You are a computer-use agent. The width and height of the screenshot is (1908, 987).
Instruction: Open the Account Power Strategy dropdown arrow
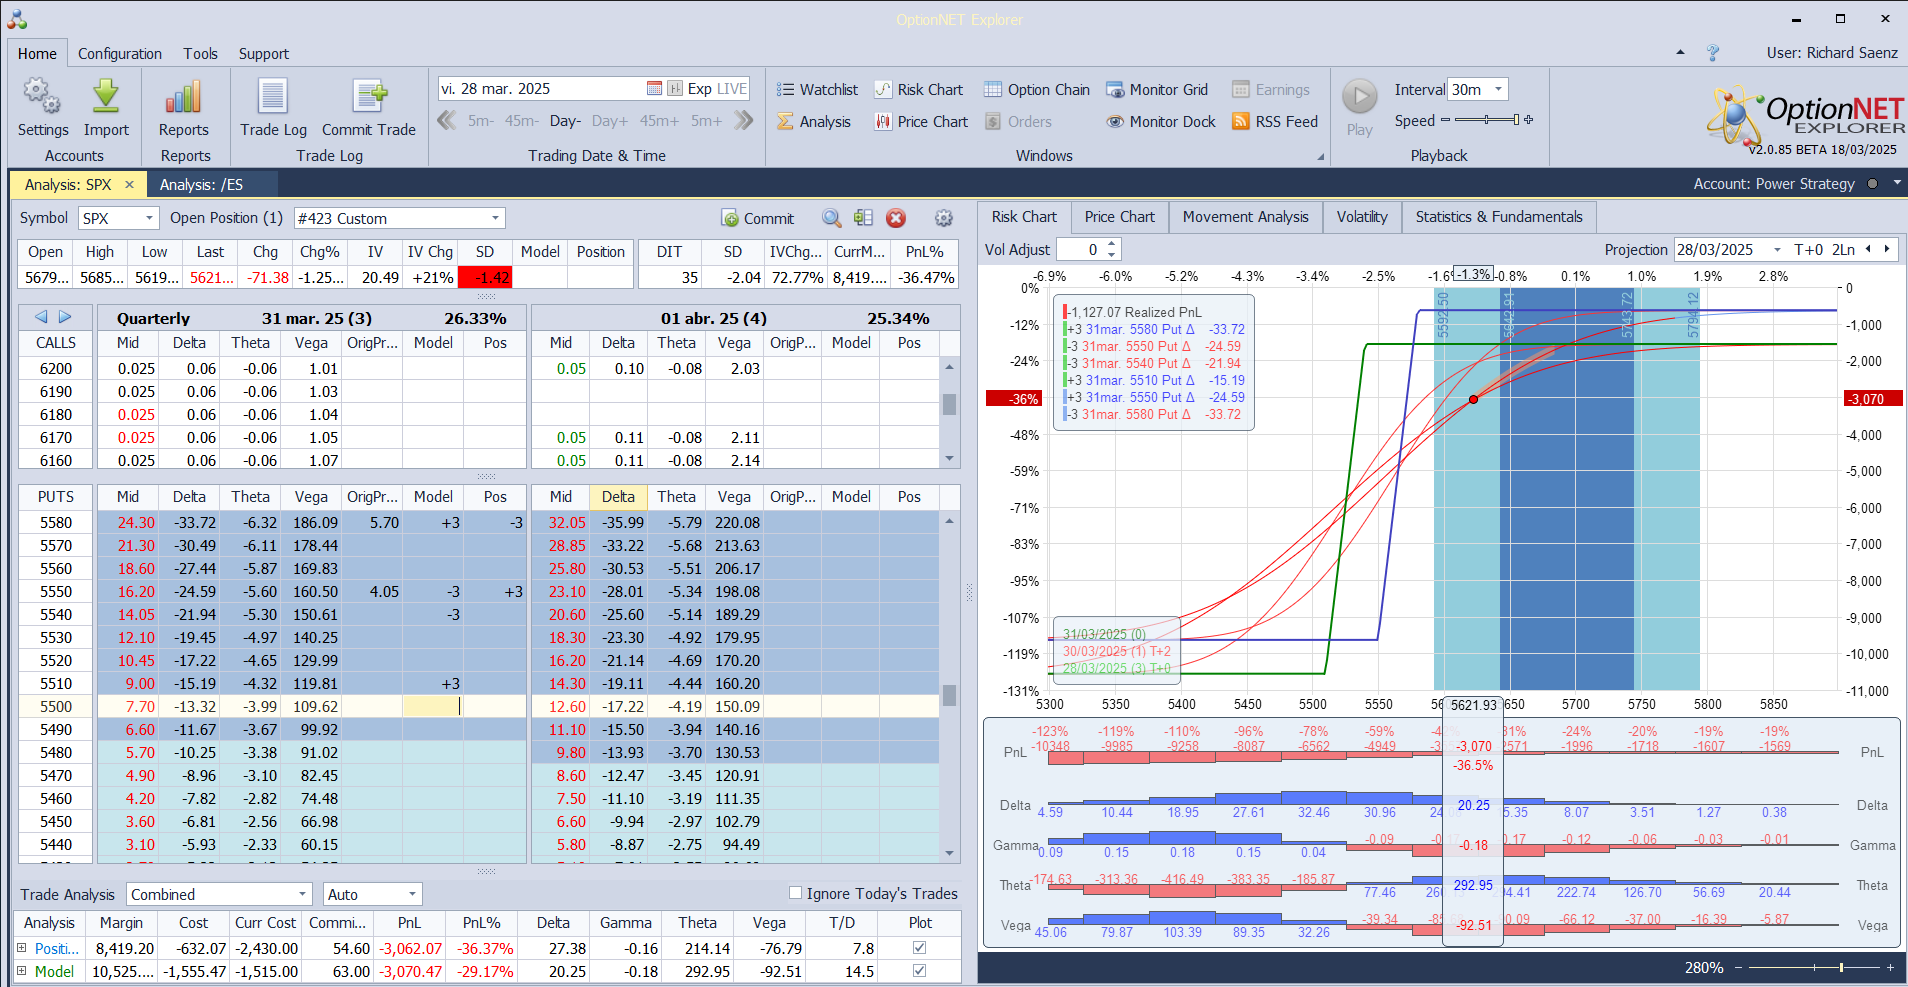click(x=1896, y=184)
